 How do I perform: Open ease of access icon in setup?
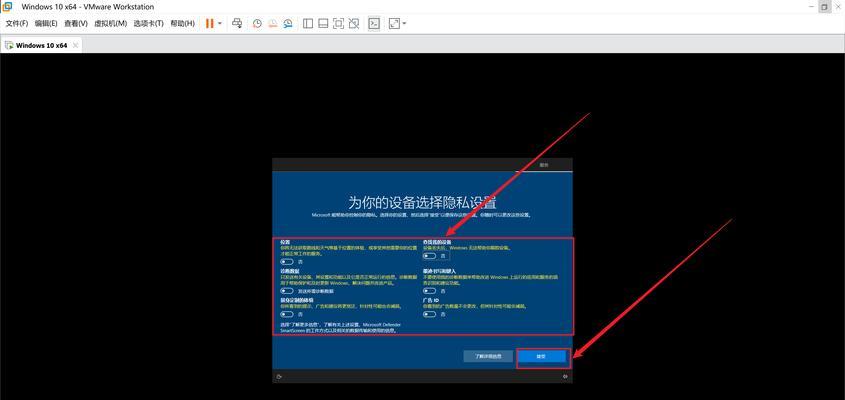pyautogui.click(x=279, y=377)
